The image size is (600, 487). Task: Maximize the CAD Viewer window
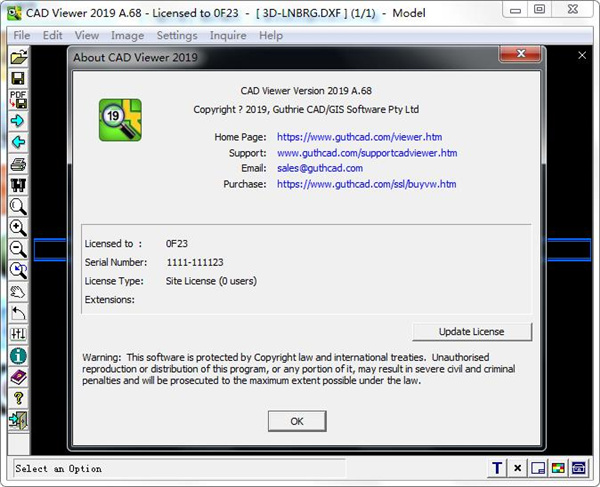(539, 10)
